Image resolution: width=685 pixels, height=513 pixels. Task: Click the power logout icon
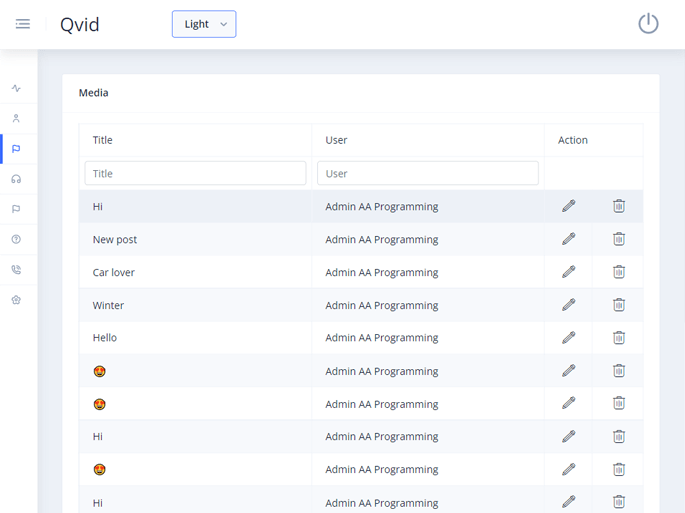(x=648, y=24)
